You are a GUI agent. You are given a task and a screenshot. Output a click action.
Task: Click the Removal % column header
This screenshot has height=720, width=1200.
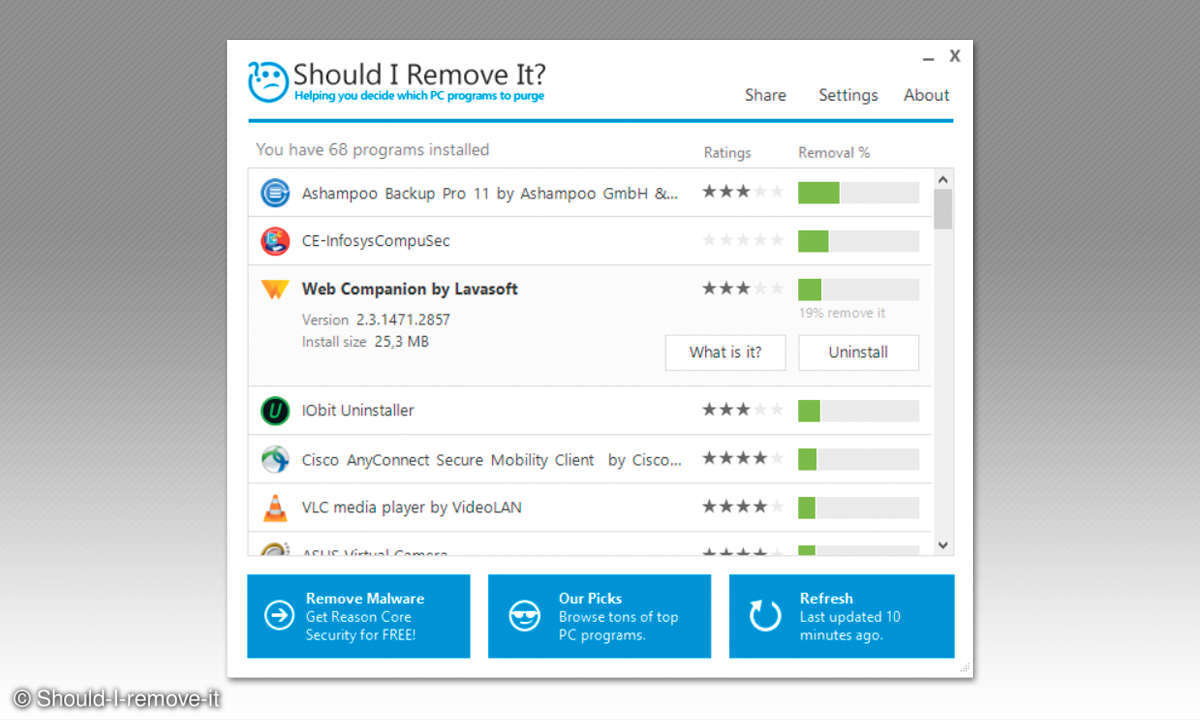[834, 153]
